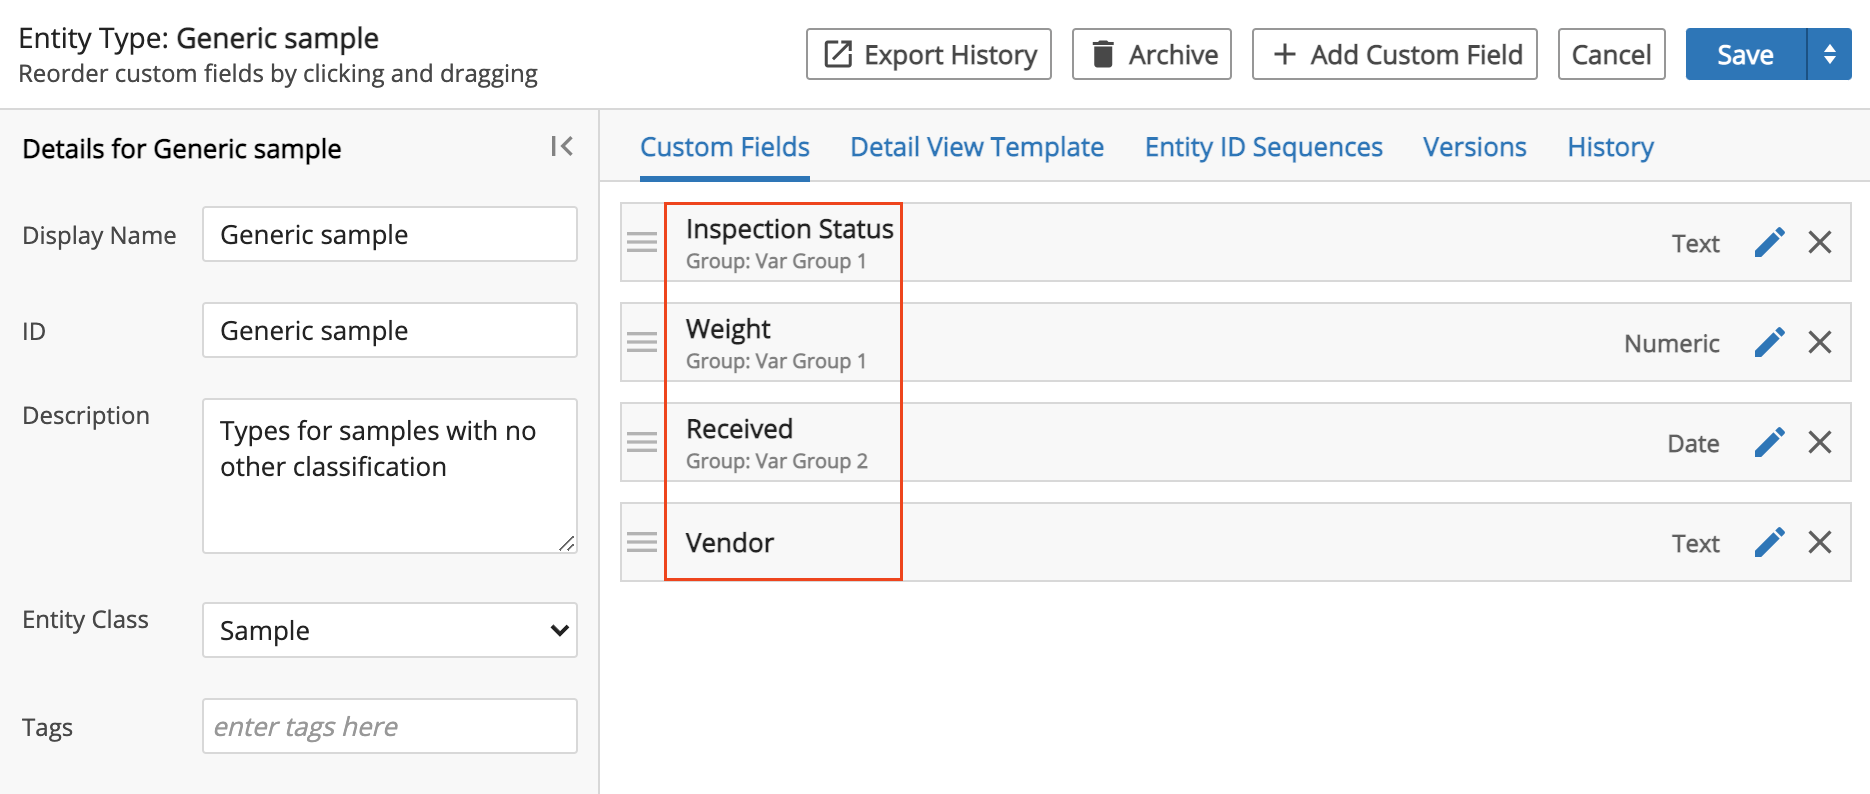The height and width of the screenshot is (794, 1870).
Task: Grab the Weight row drag handle
Action: (x=642, y=342)
